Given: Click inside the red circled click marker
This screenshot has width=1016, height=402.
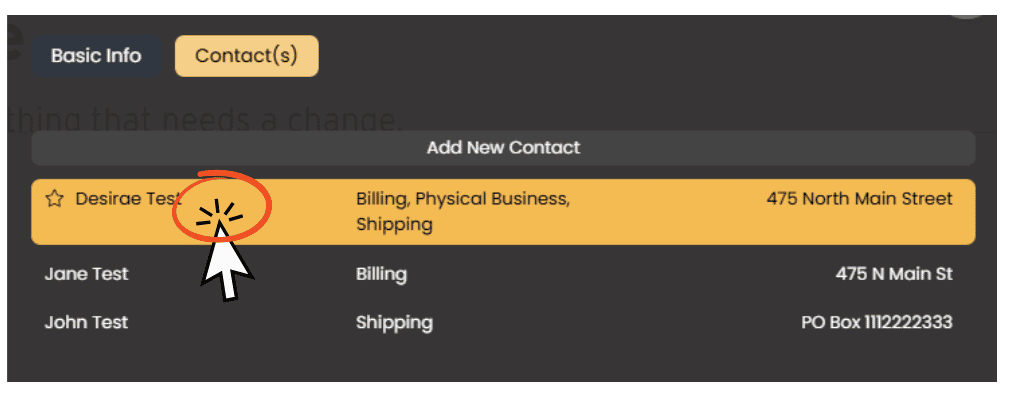Looking at the screenshot, I should 221,206.
